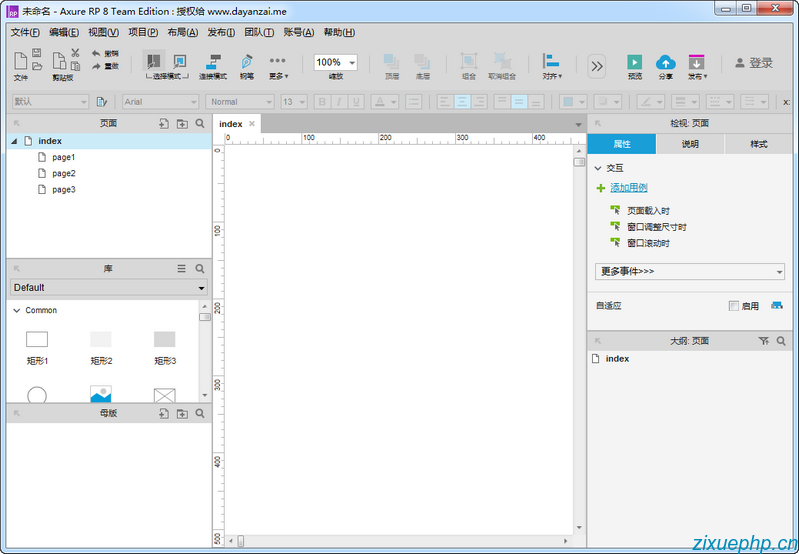Click the bullet list icon
The height and width of the screenshot is (554, 799).
[x=413, y=102]
